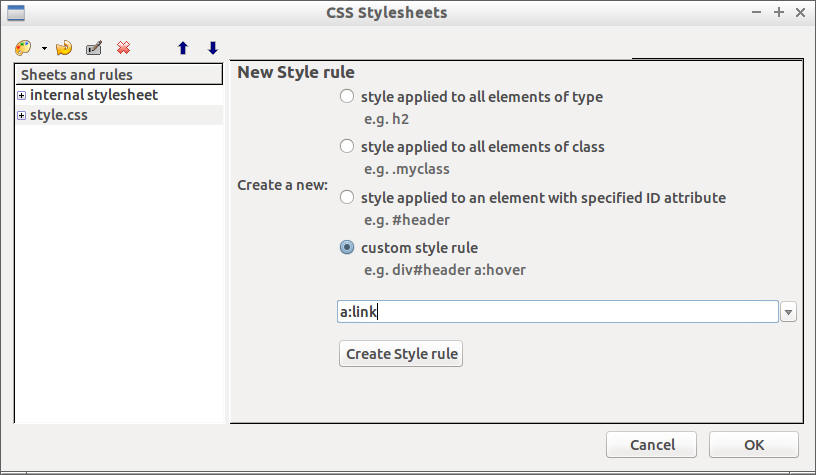Move rule up with the up arrow

pyautogui.click(x=182, y=48)
